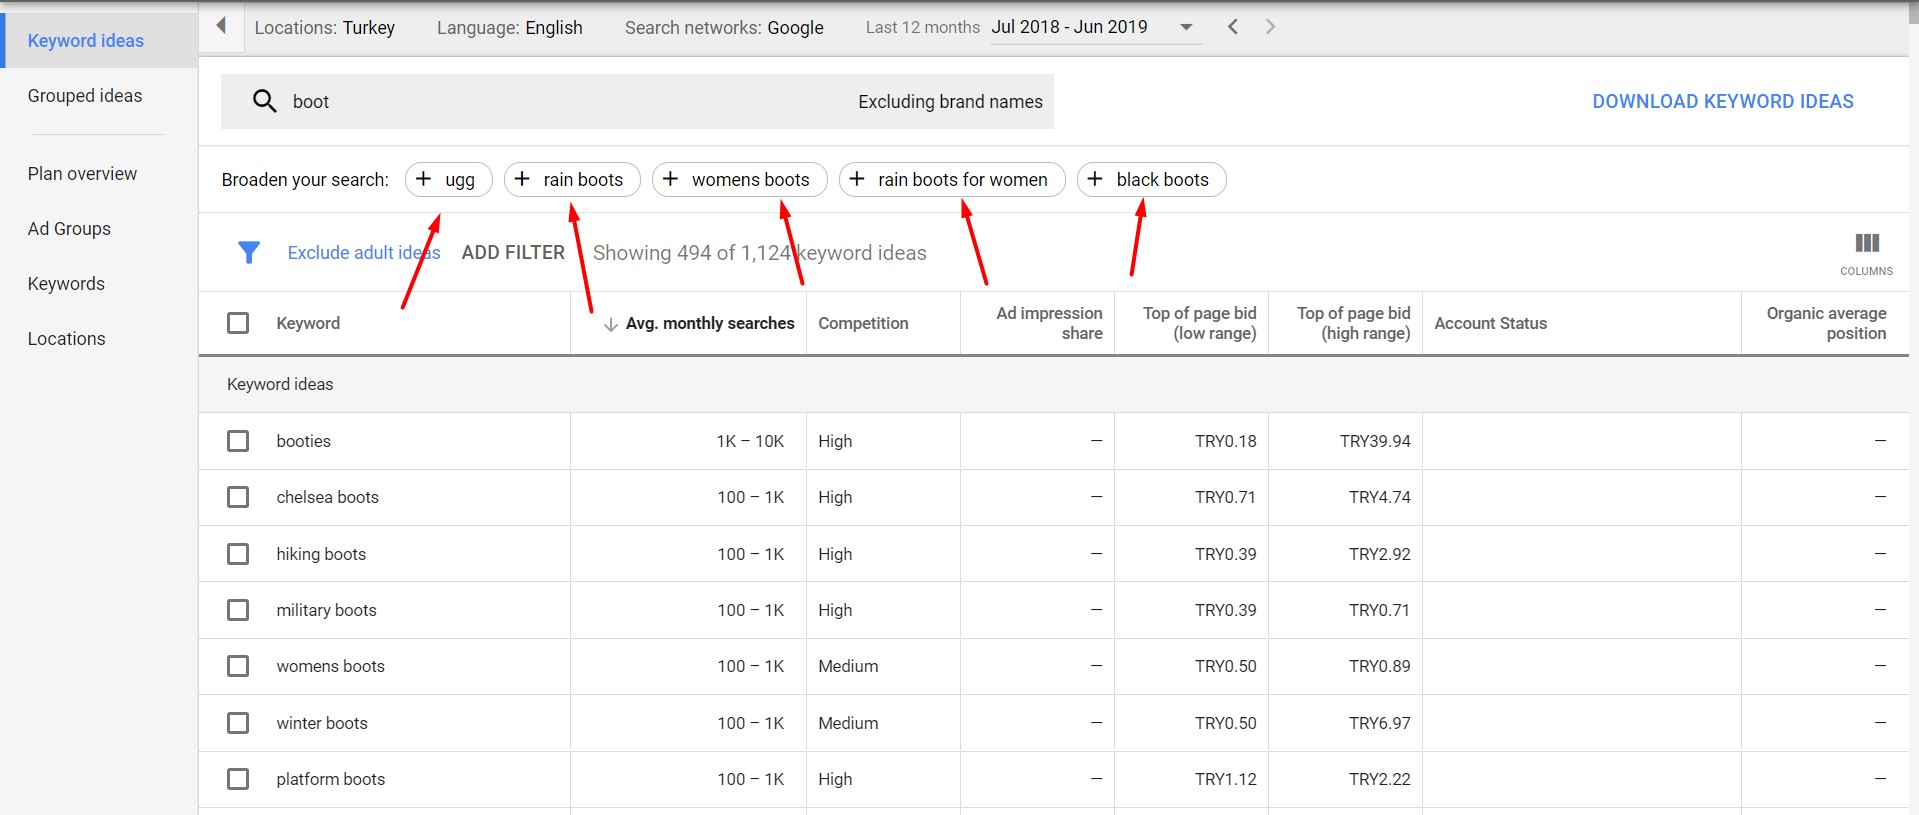
Task: Click Excluding brand names in search box
Action: (x=950, y=102)
